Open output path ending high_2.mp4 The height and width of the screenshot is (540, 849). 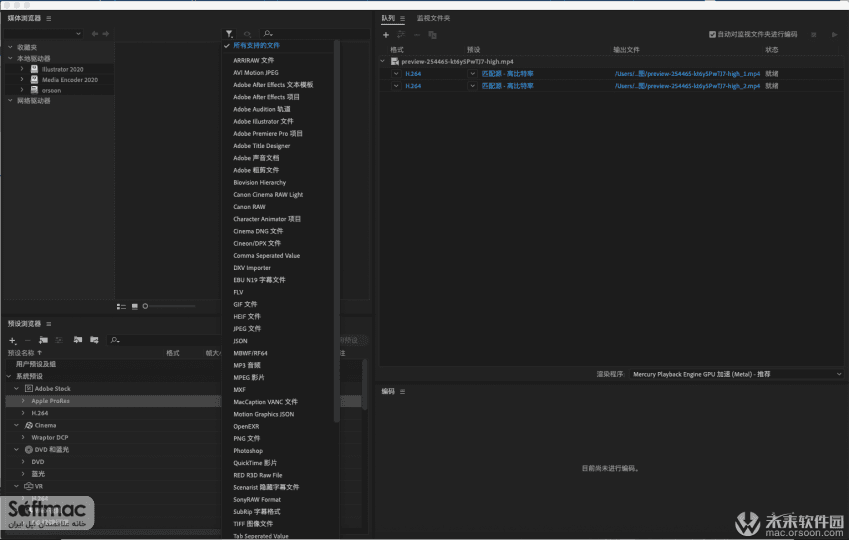[687, 86]
